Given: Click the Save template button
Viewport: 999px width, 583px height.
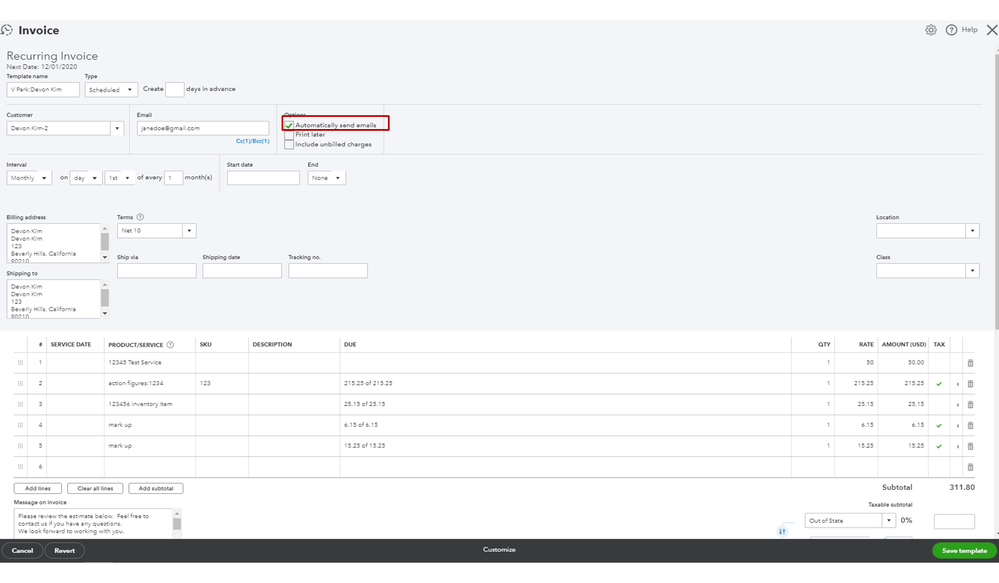Looking at the screenshot, I should [964, 550].
